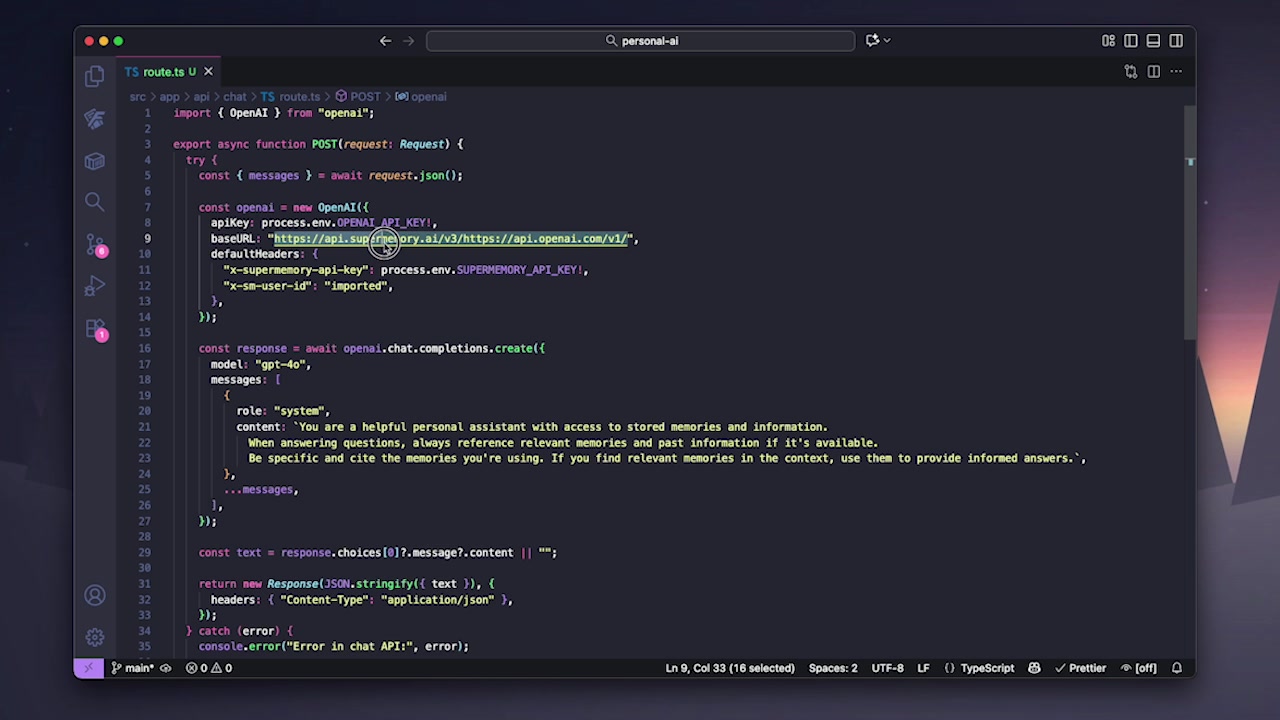Open the POST breadcrumb item

(365, 96)
